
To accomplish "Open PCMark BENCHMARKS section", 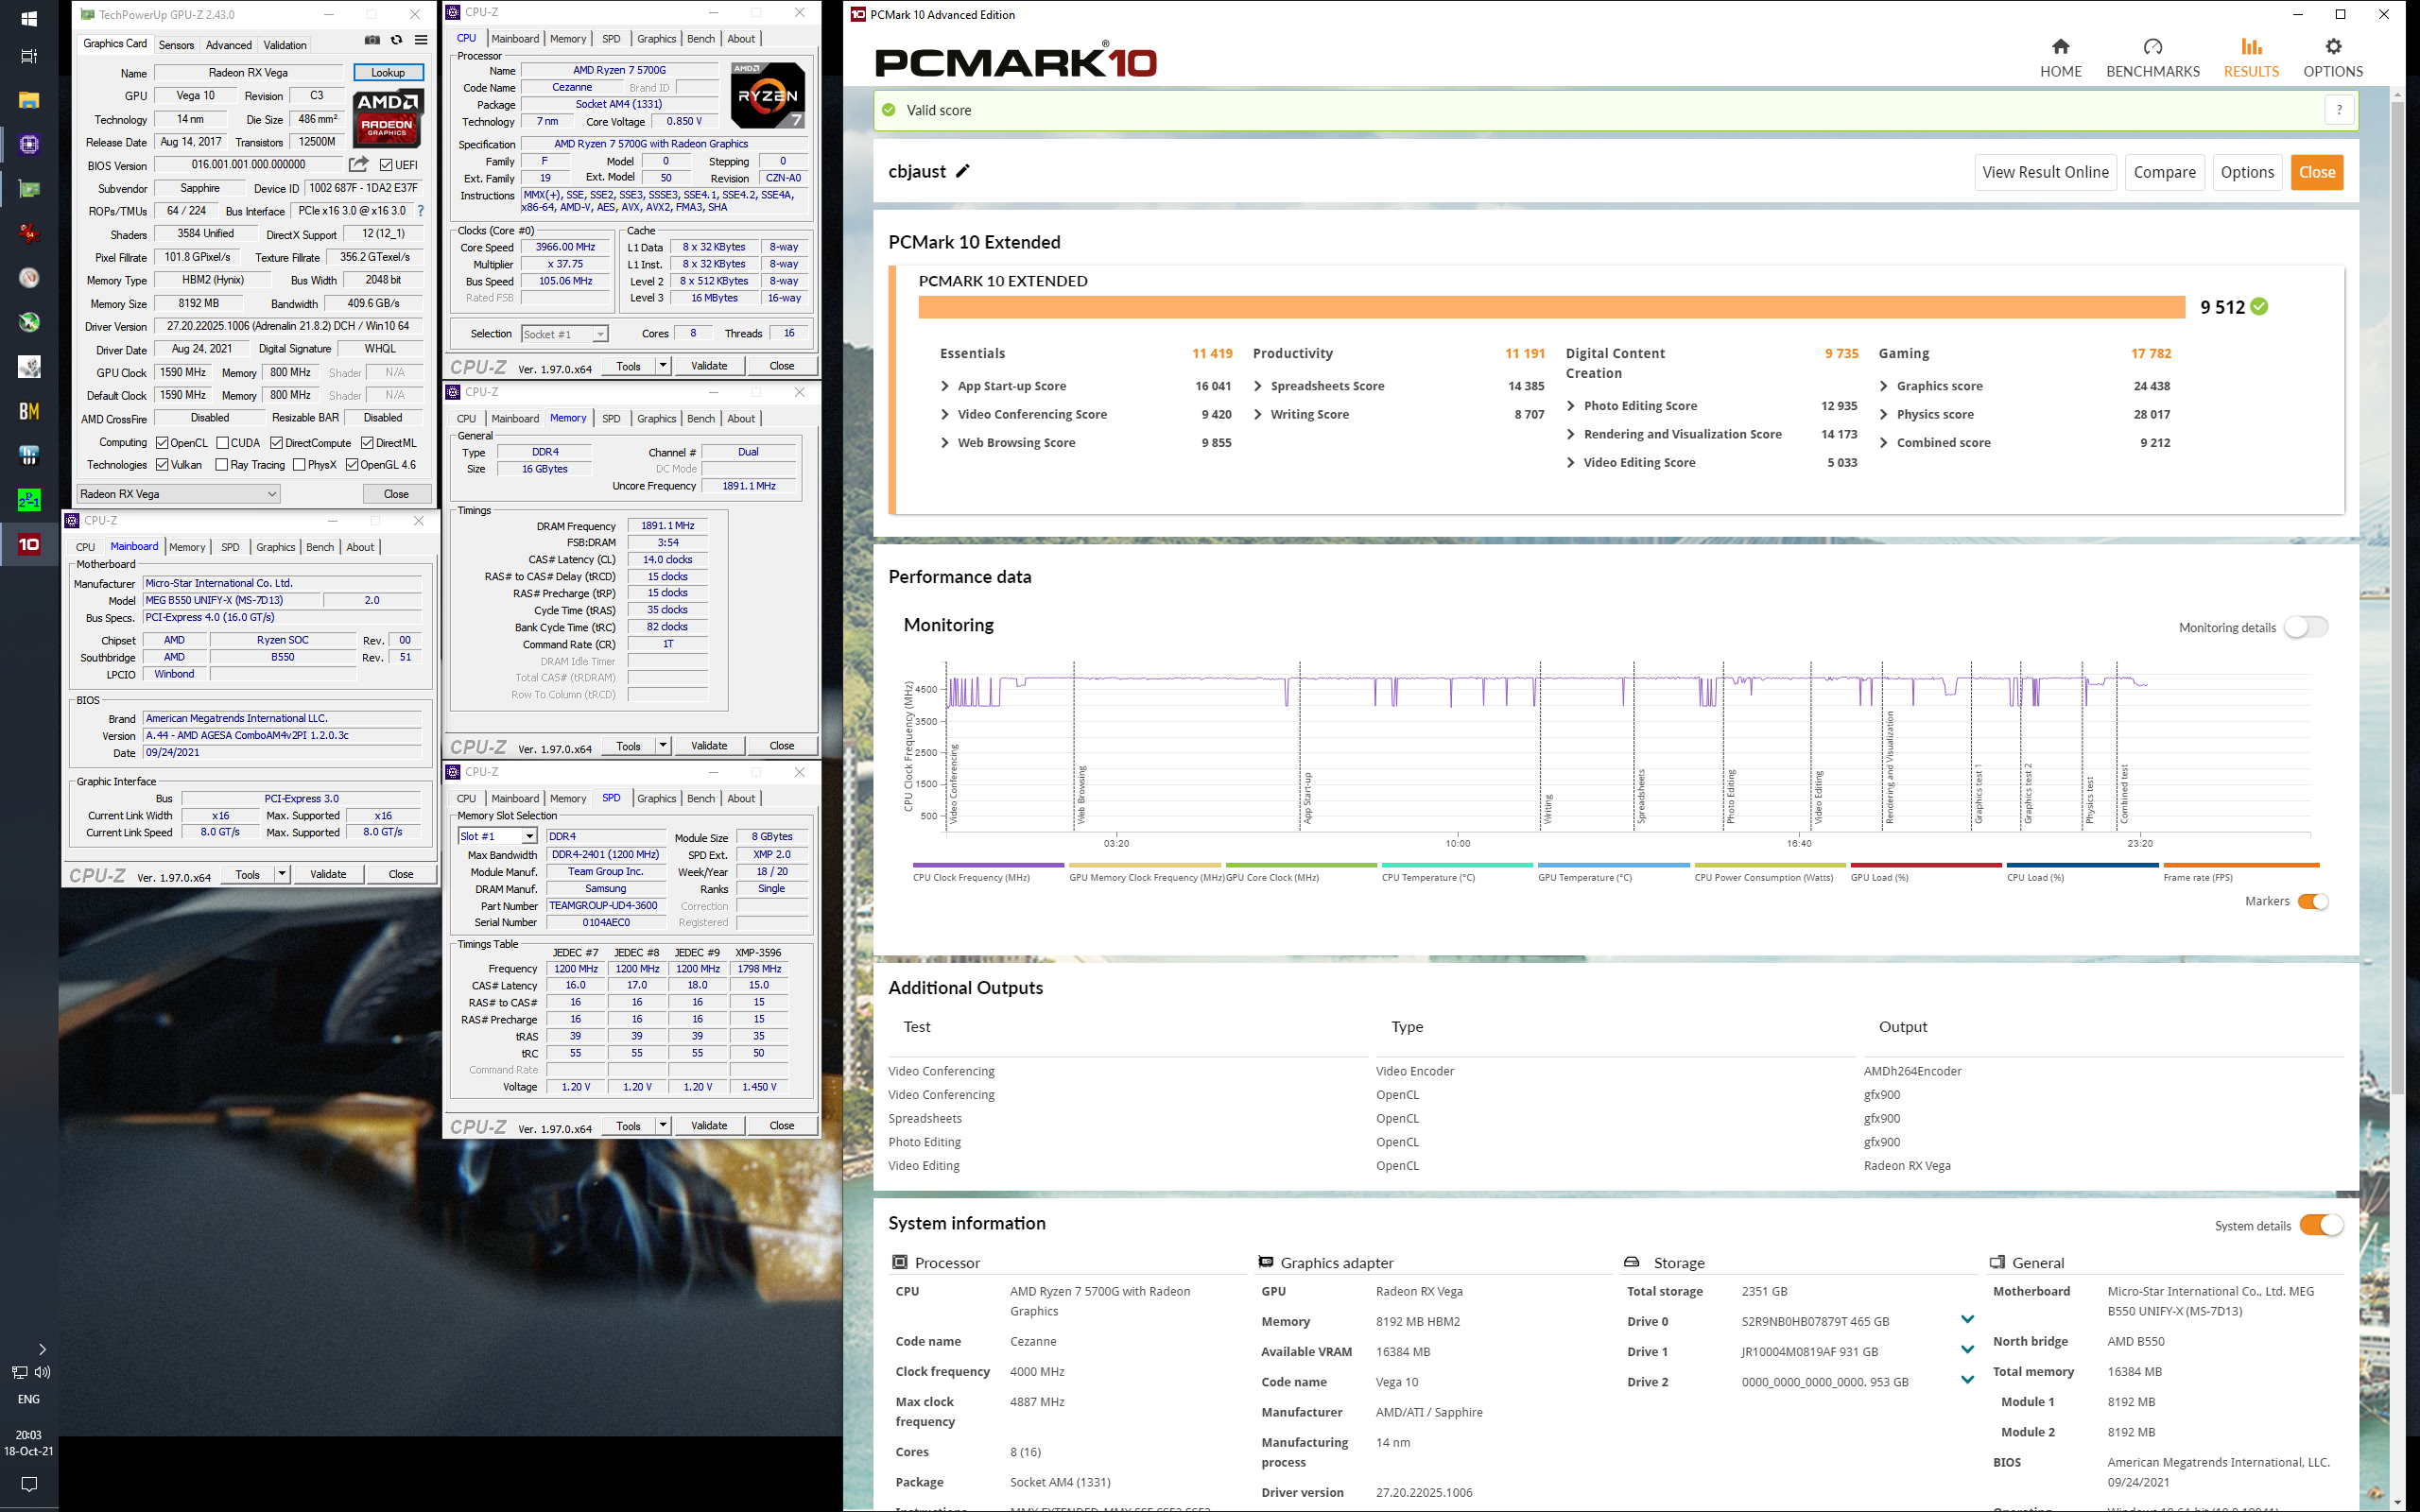I will click(2152, 58).
